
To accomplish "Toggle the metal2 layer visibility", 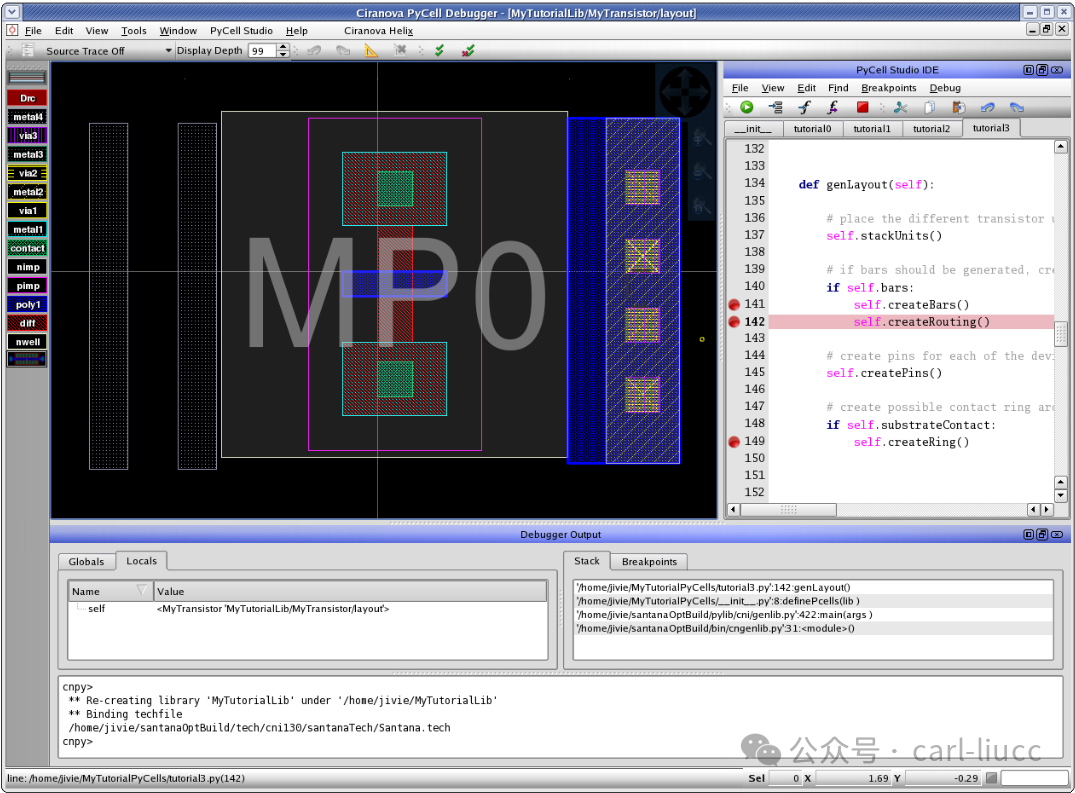I will [x=27, y=192].
